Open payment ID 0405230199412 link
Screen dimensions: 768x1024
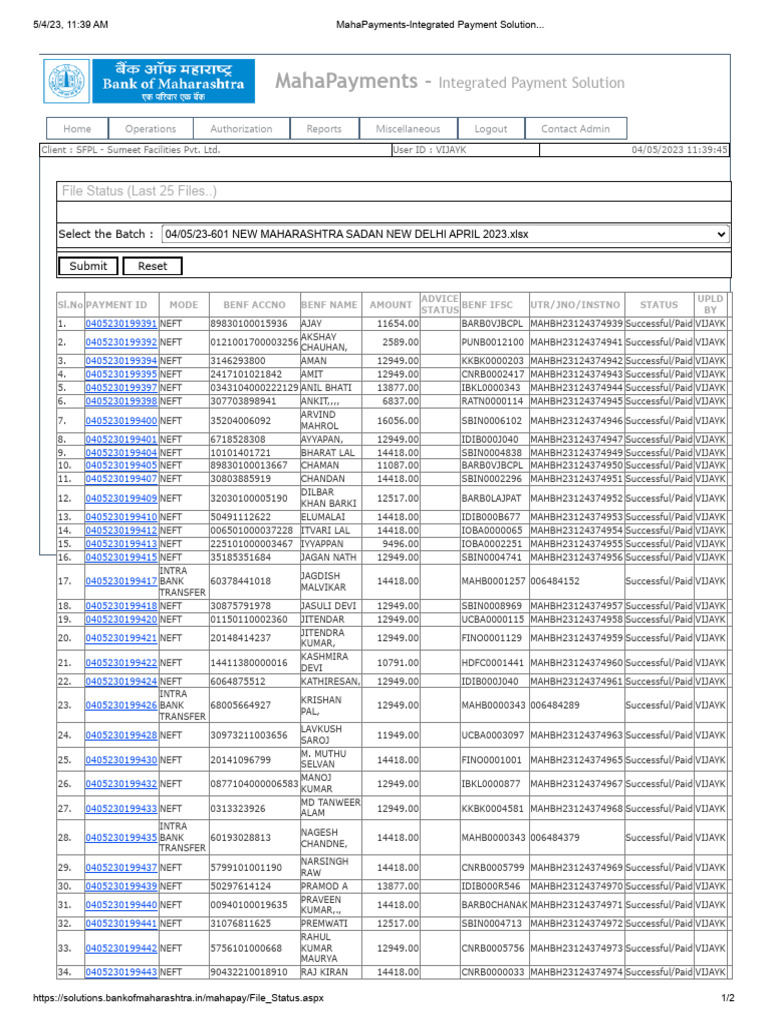(x=121, y=530)
